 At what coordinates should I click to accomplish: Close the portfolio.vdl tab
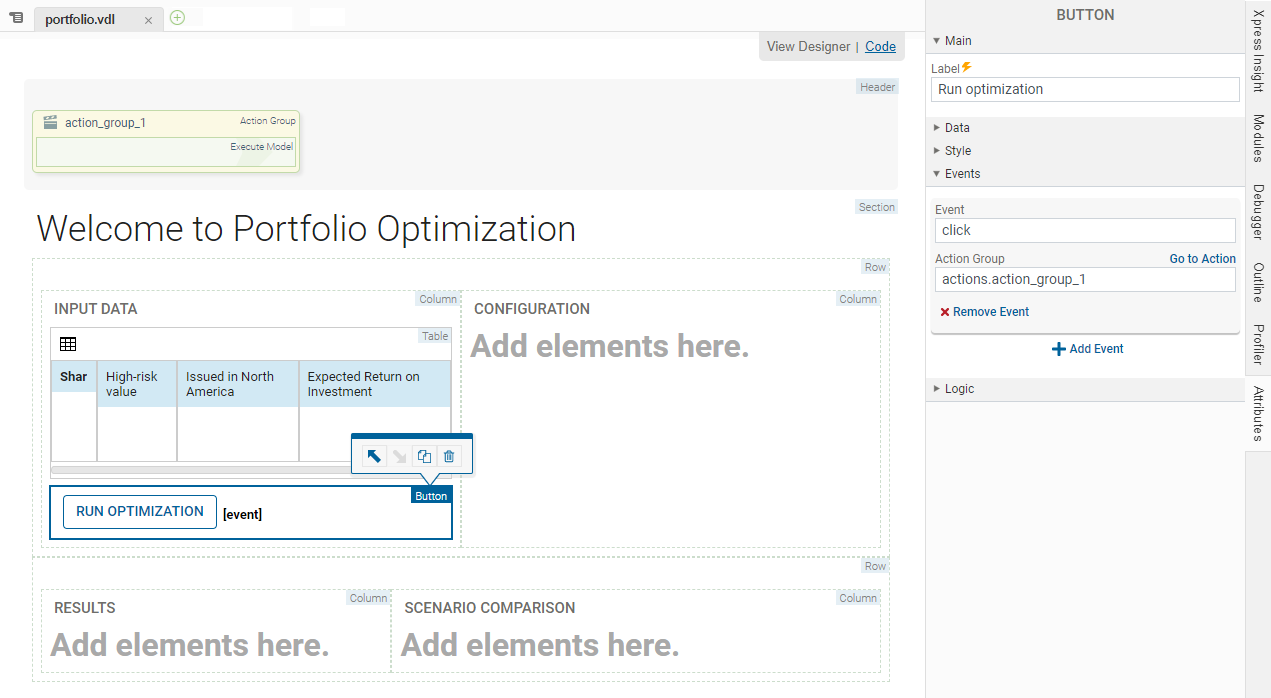tap(148, 20)
